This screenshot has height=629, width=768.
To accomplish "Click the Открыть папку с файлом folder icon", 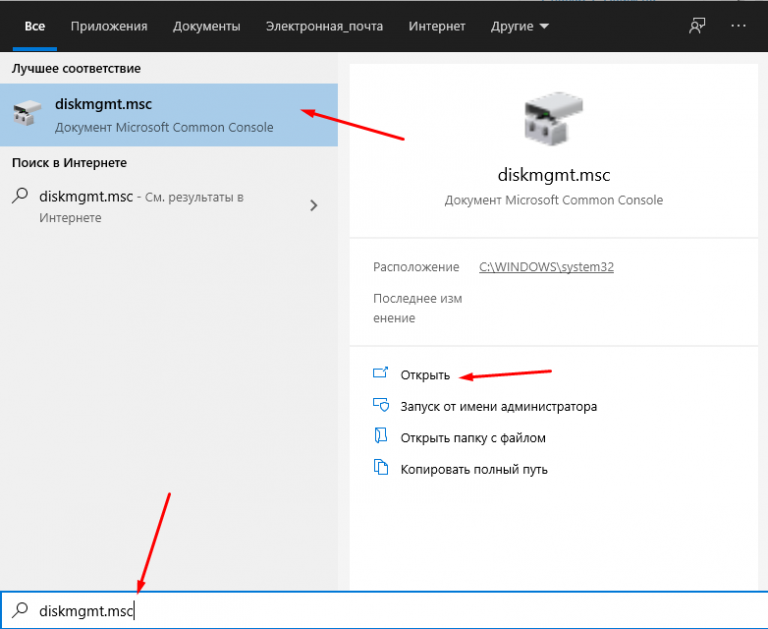I will (380, 437).
